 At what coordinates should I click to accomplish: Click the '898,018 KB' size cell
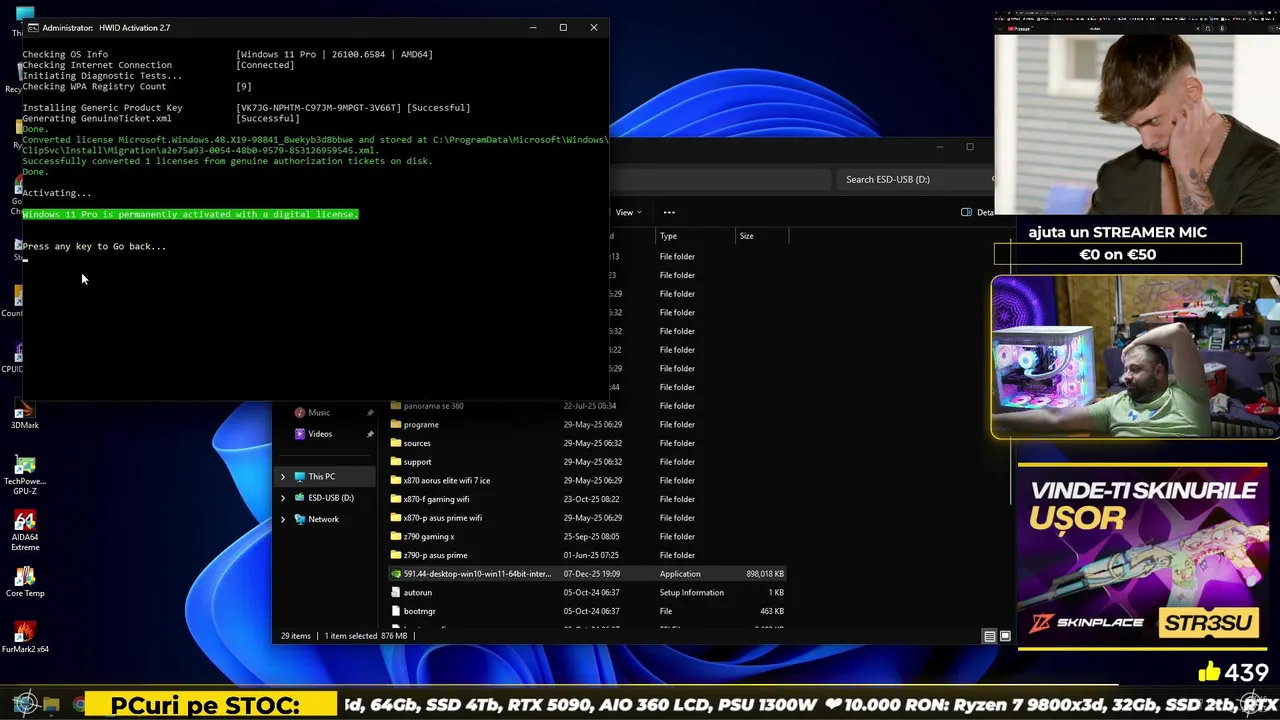tap(765, 574)
